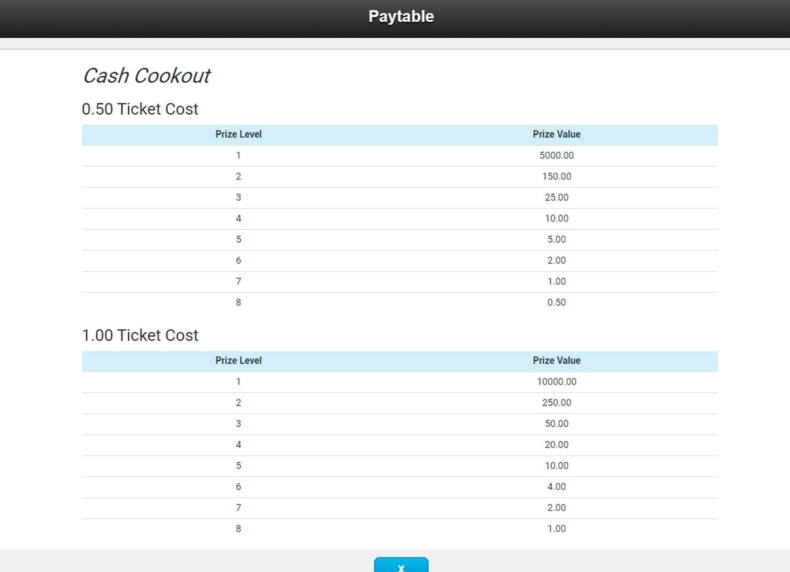Click the 20.00 prize value cell
Image resolution: width=790 pixels, height=572 pixels.
point(556,444)
